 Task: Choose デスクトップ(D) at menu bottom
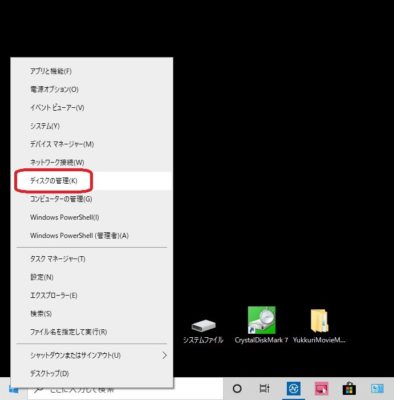(x=92, y=373)
